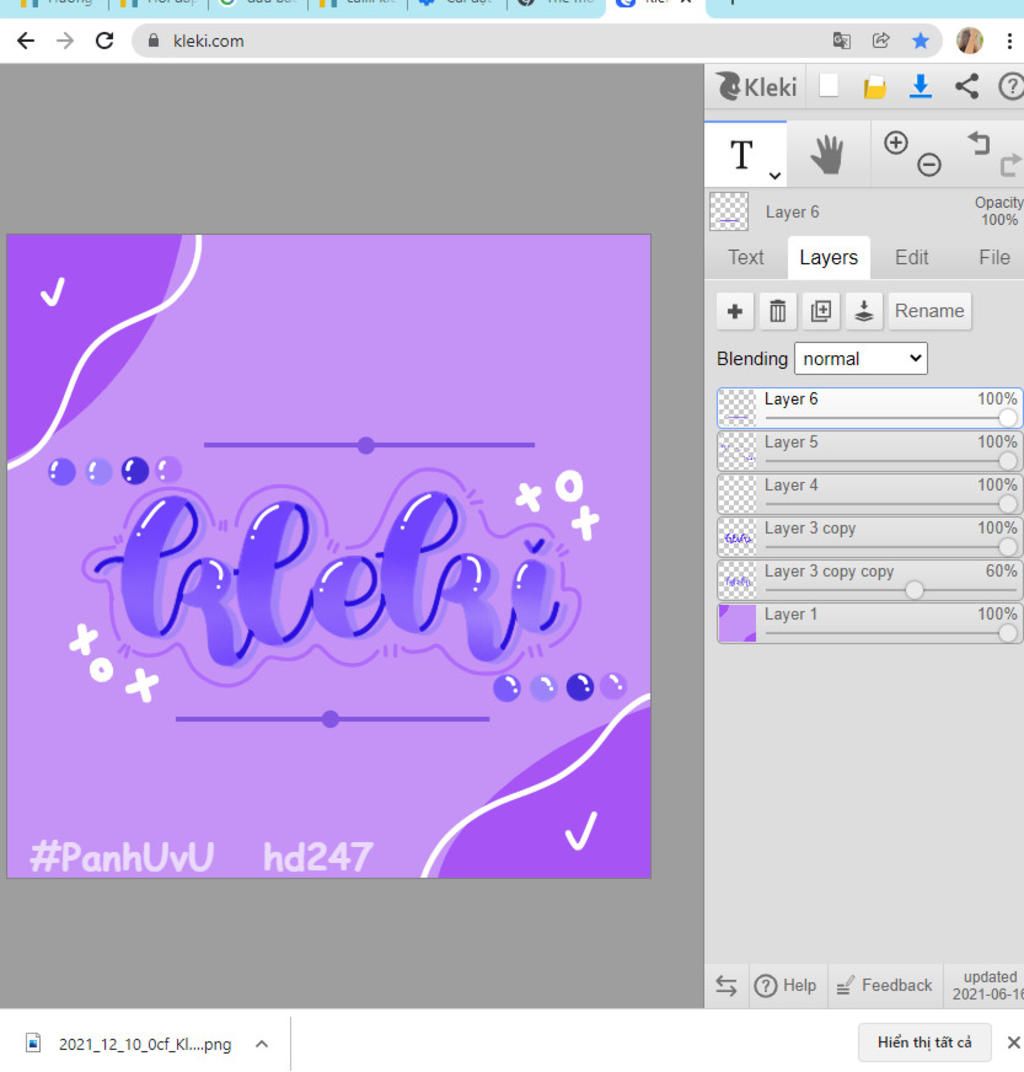Select Layer 3 copy copy in the list
This screenshot has width=1024, height=1072.
[x=869, y=580]
